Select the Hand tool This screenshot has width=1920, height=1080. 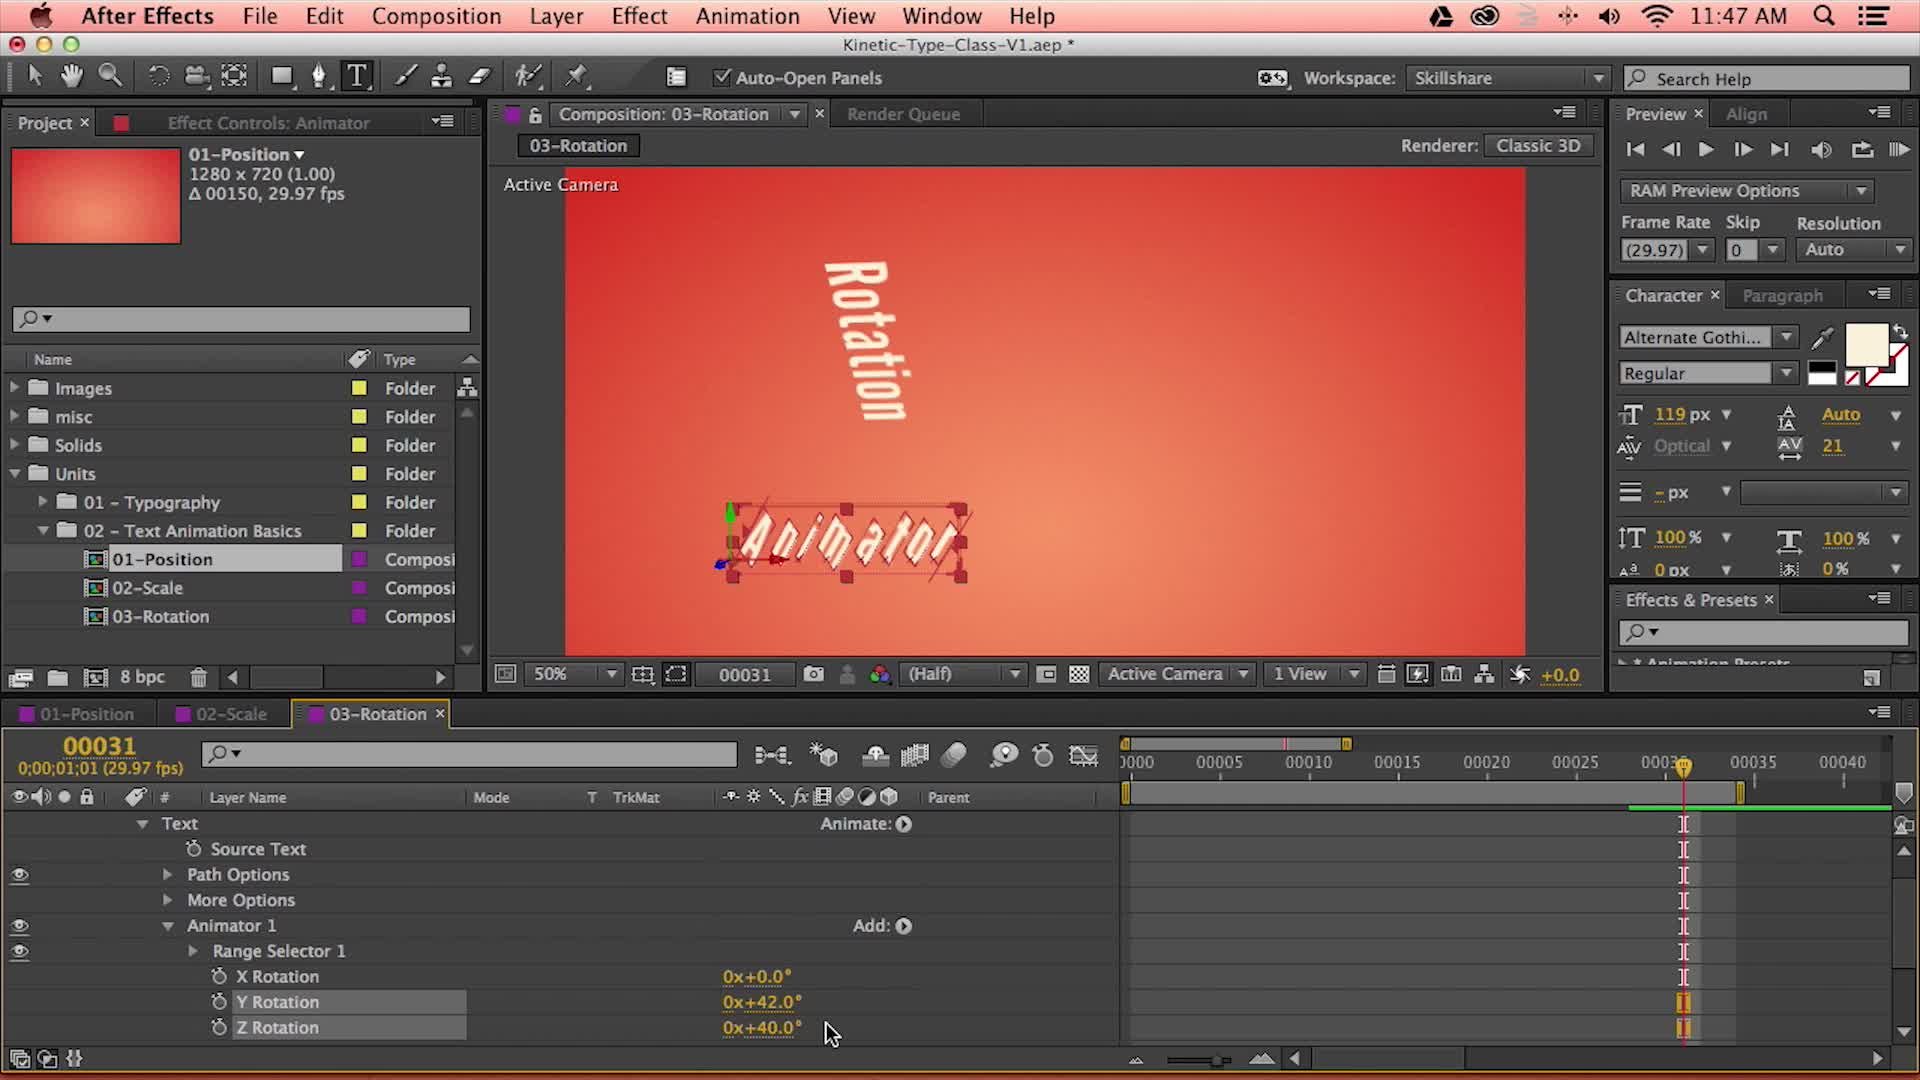[x=71, y=76]
